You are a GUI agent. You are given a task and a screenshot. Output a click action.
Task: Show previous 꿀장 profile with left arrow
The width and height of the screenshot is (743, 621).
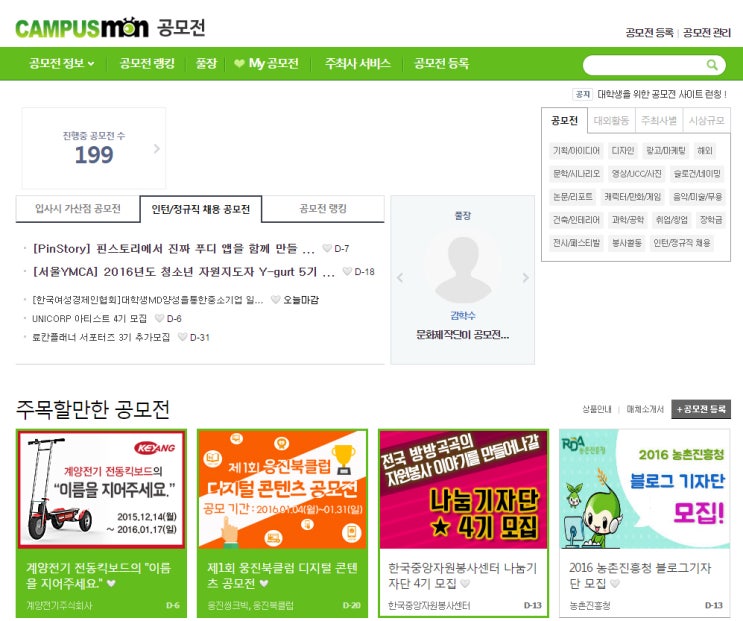[x=400, y=278]
